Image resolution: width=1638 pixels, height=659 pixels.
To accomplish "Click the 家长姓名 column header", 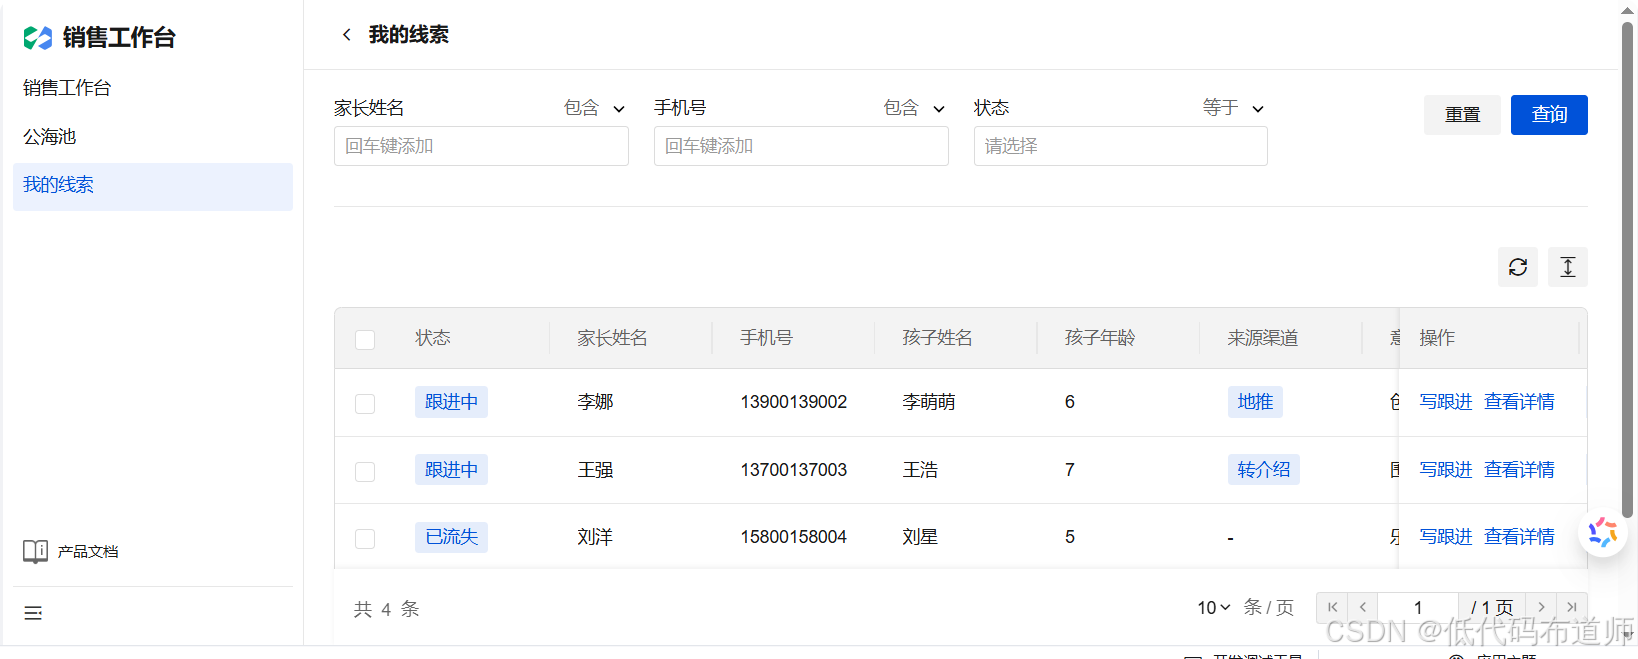I will point(612,338).
